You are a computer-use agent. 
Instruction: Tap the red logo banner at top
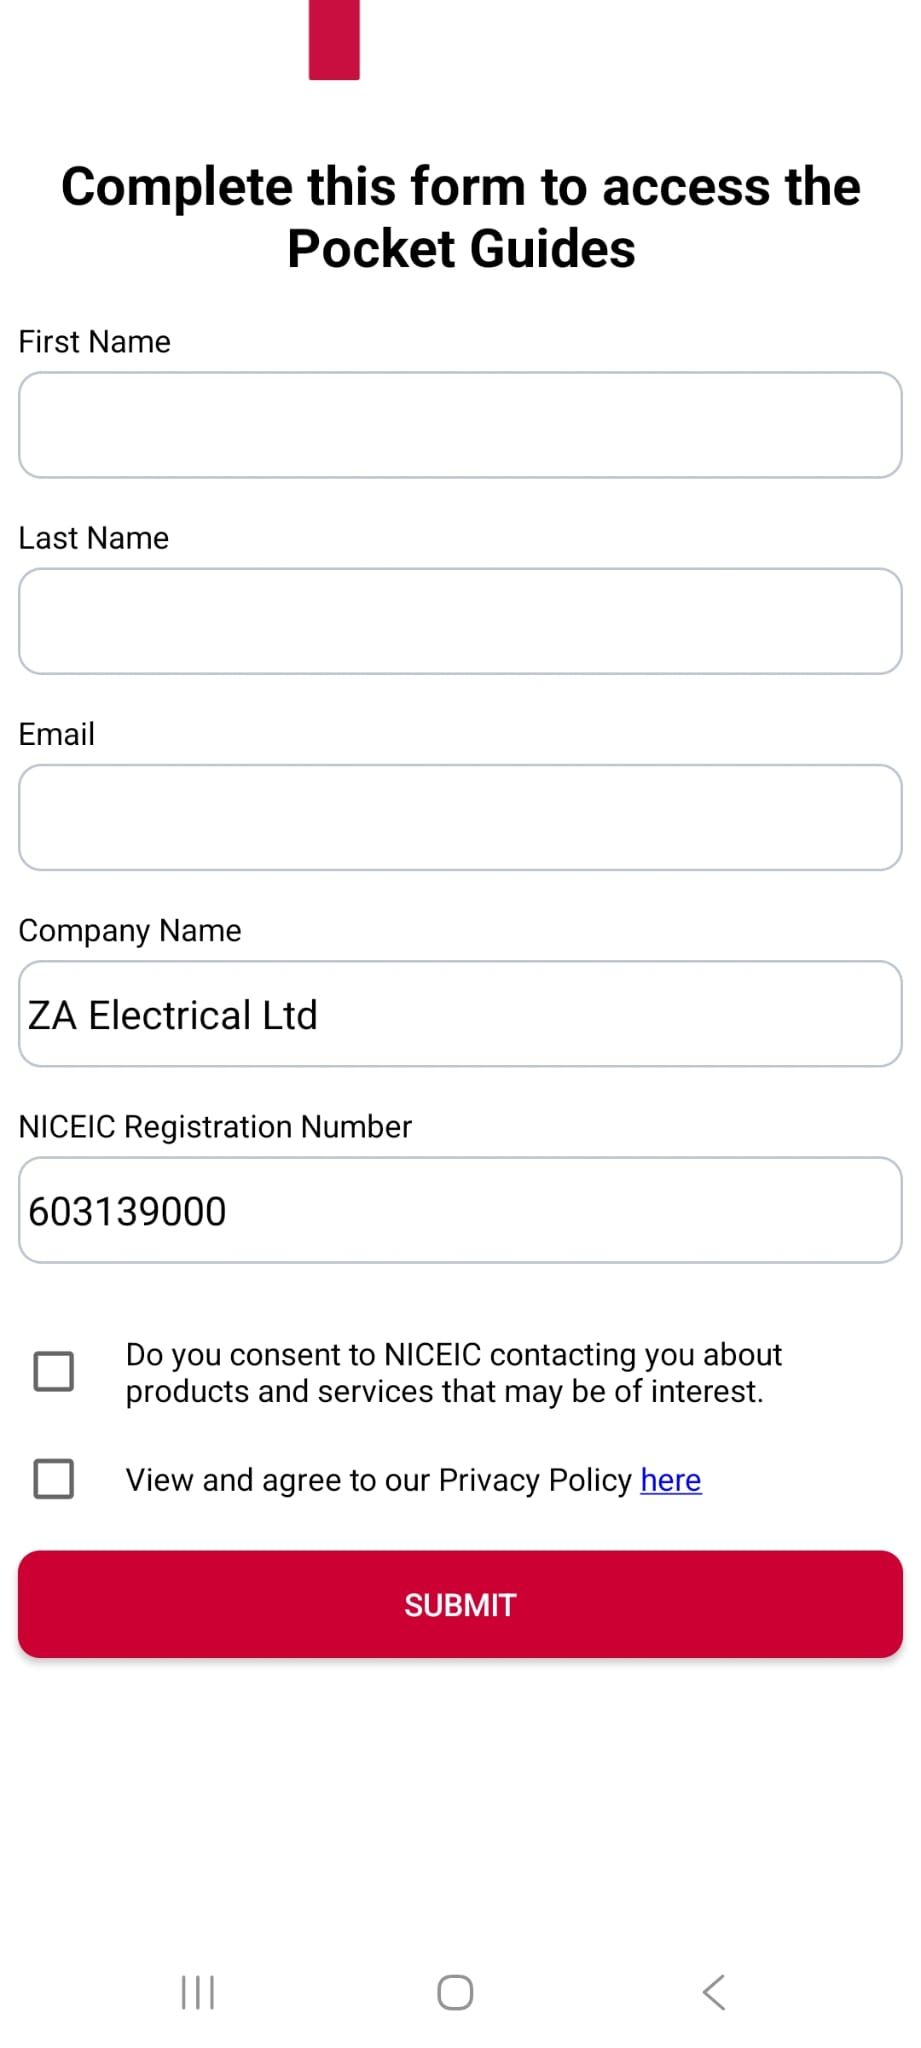tap(334, 40)
